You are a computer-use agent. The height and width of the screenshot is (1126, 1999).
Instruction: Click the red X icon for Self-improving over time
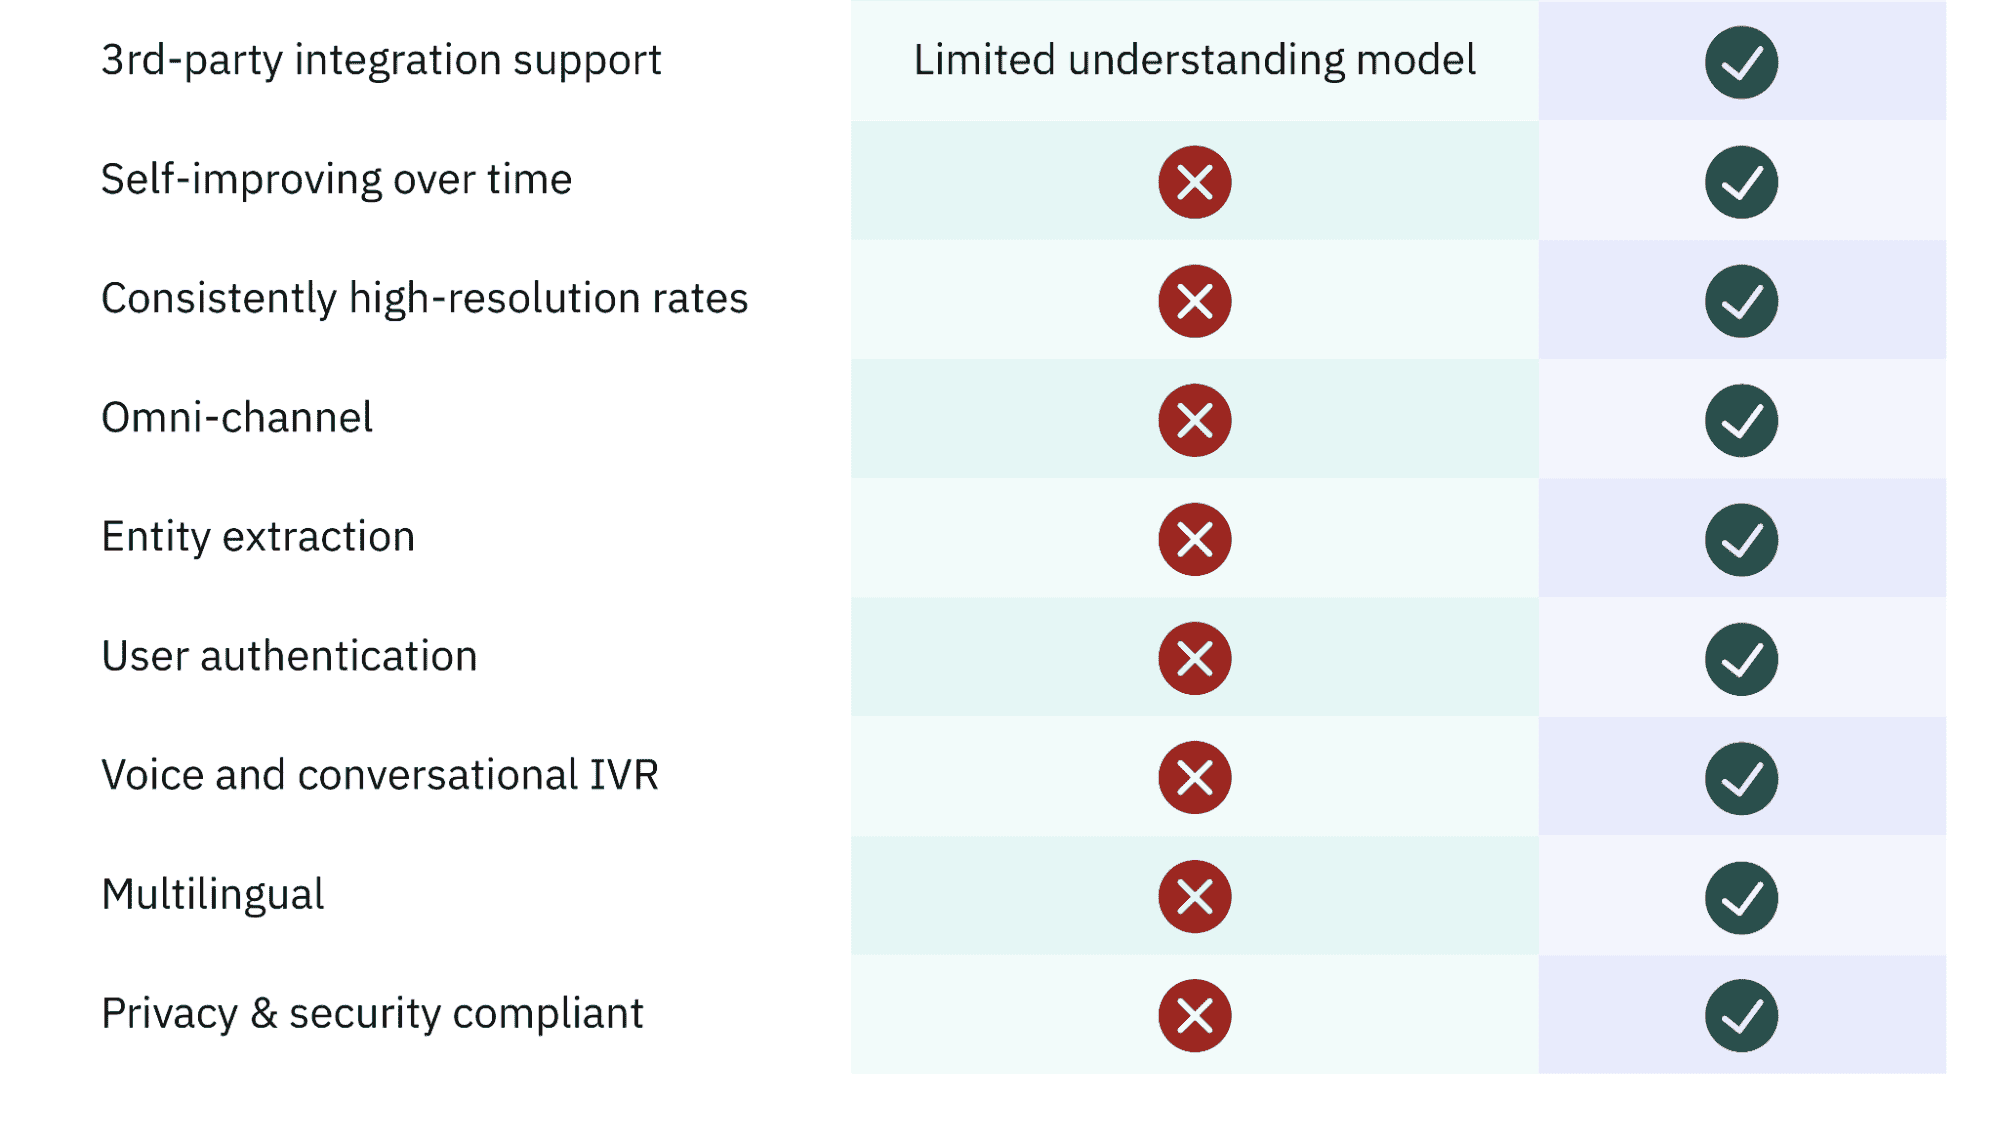tap(1194, 182)
